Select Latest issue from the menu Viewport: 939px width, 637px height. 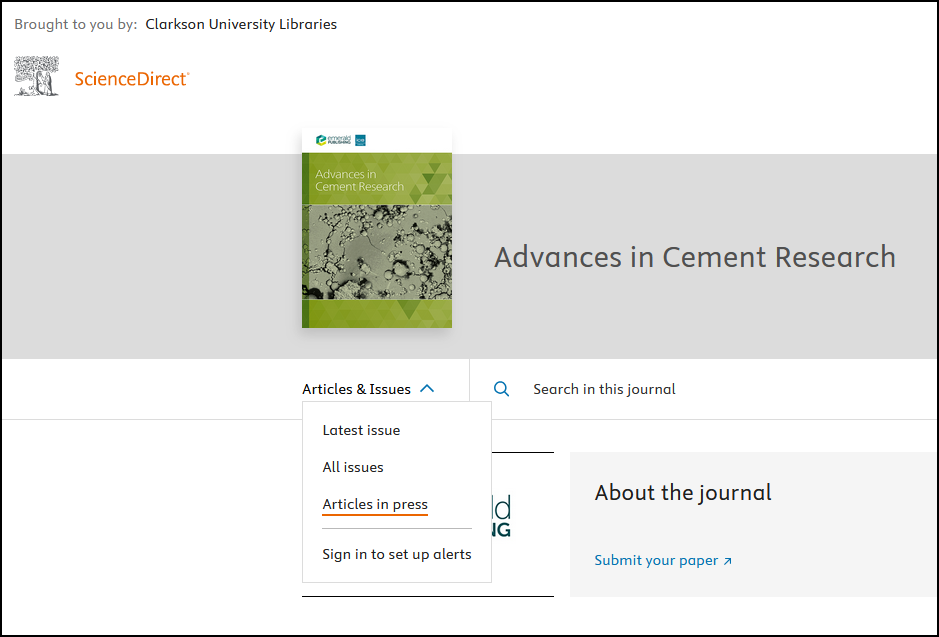click(x=361, y=430)
